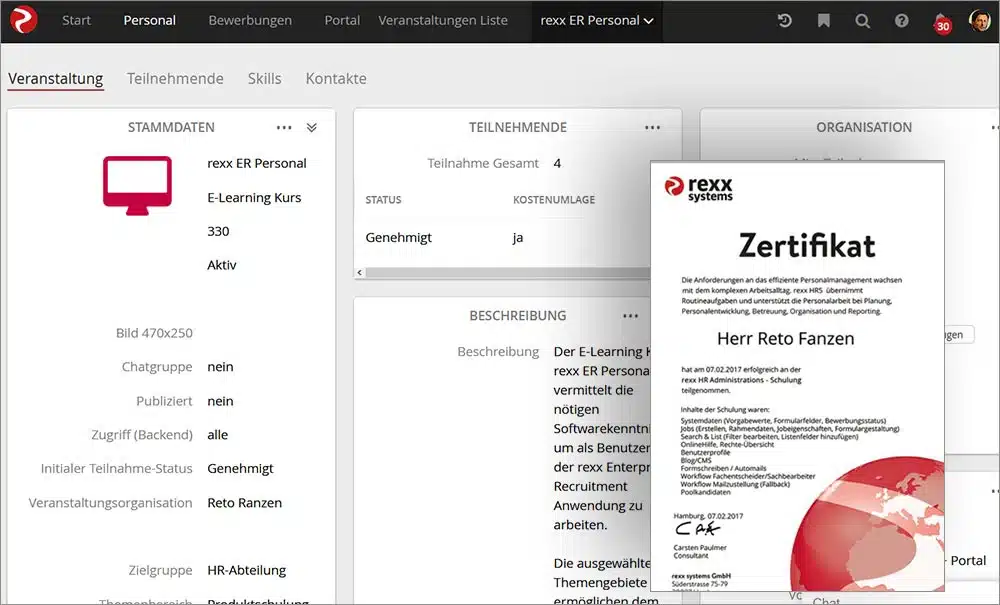Click the Genehmigt status cell in the Teilnehmende table

(399, 237)
